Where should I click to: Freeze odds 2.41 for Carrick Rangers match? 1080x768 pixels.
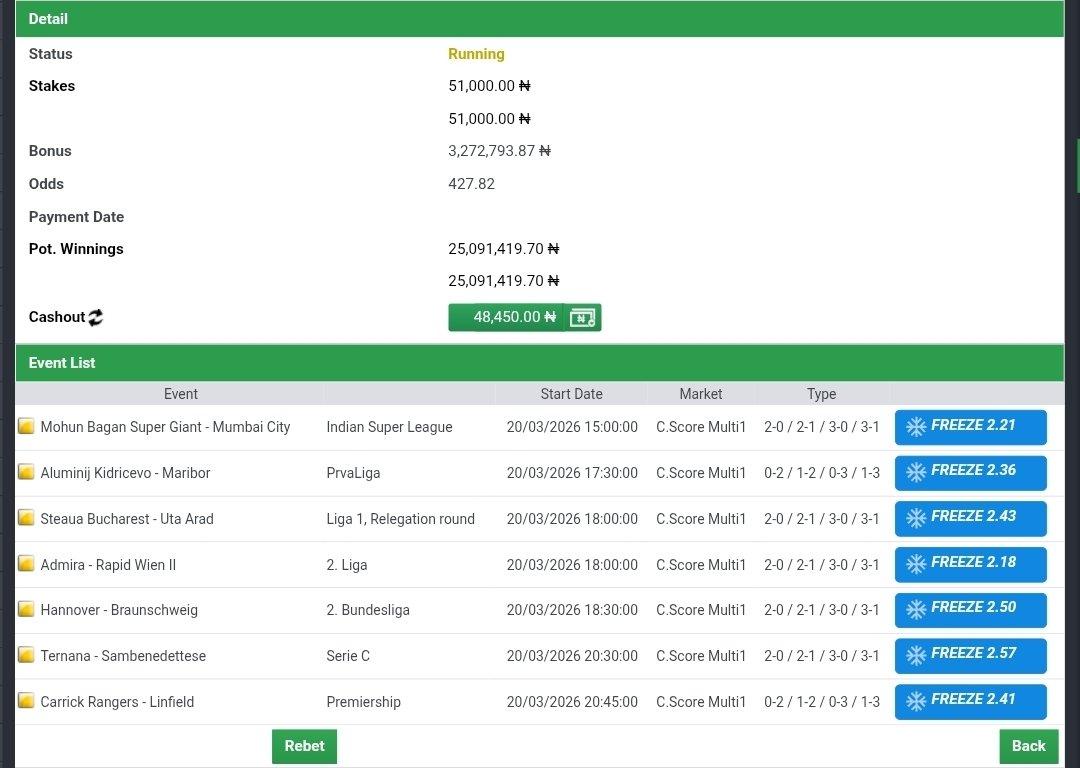click(x=970, y=701)
